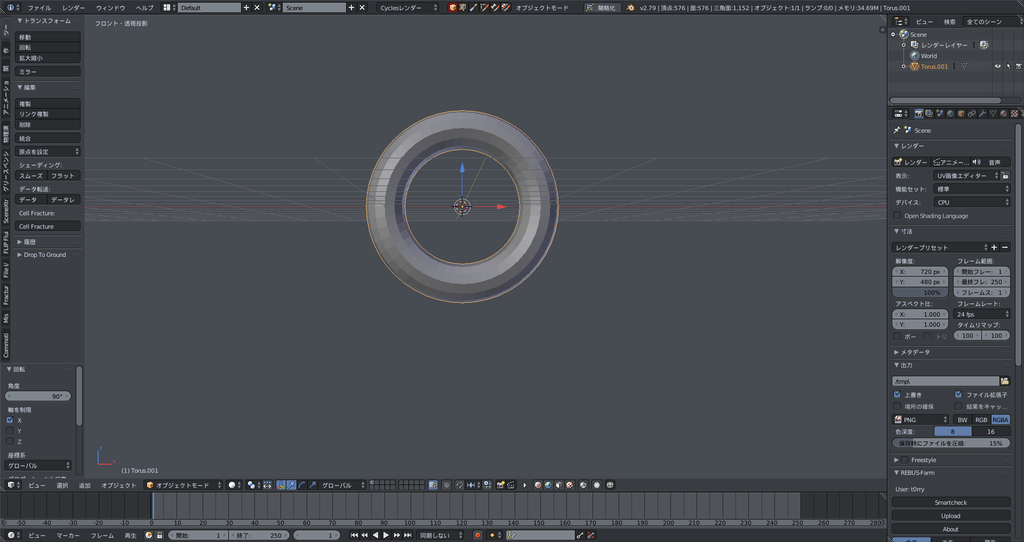
Task: Click the output folder browse icon
Action: (x=1004, y=381)
